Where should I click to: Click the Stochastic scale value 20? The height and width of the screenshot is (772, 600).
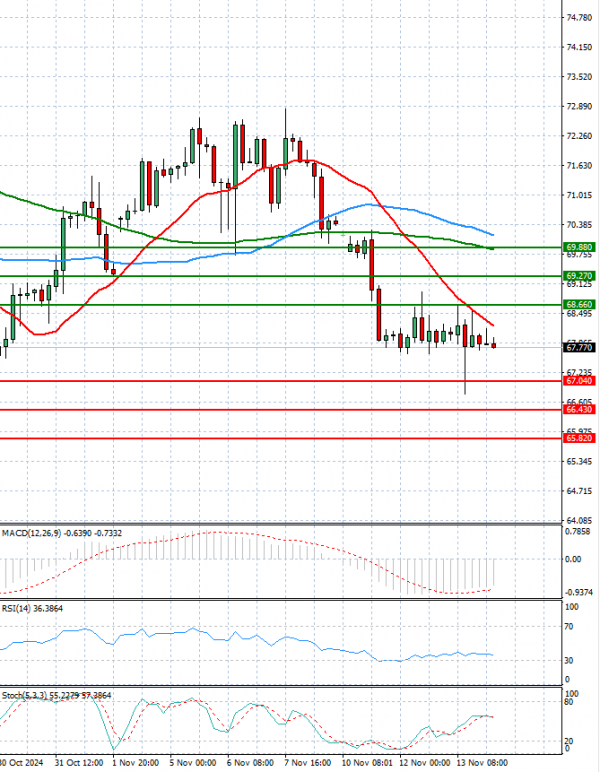point(568,741)
